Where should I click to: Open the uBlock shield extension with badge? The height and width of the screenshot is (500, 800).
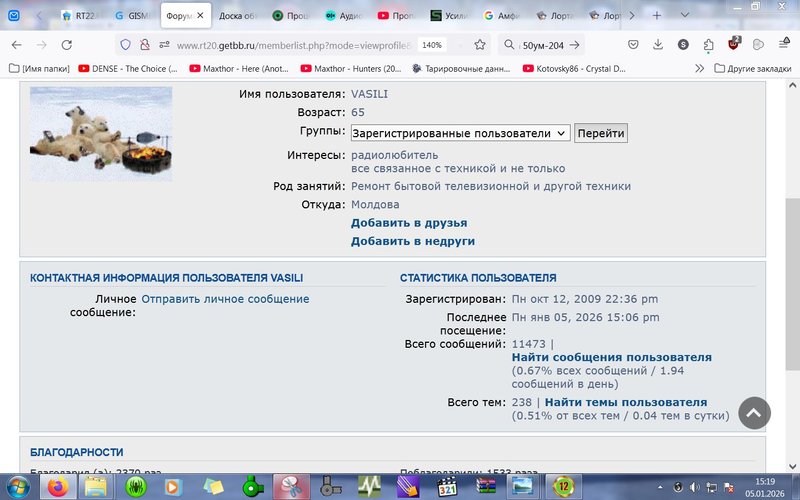coord(734,44)
